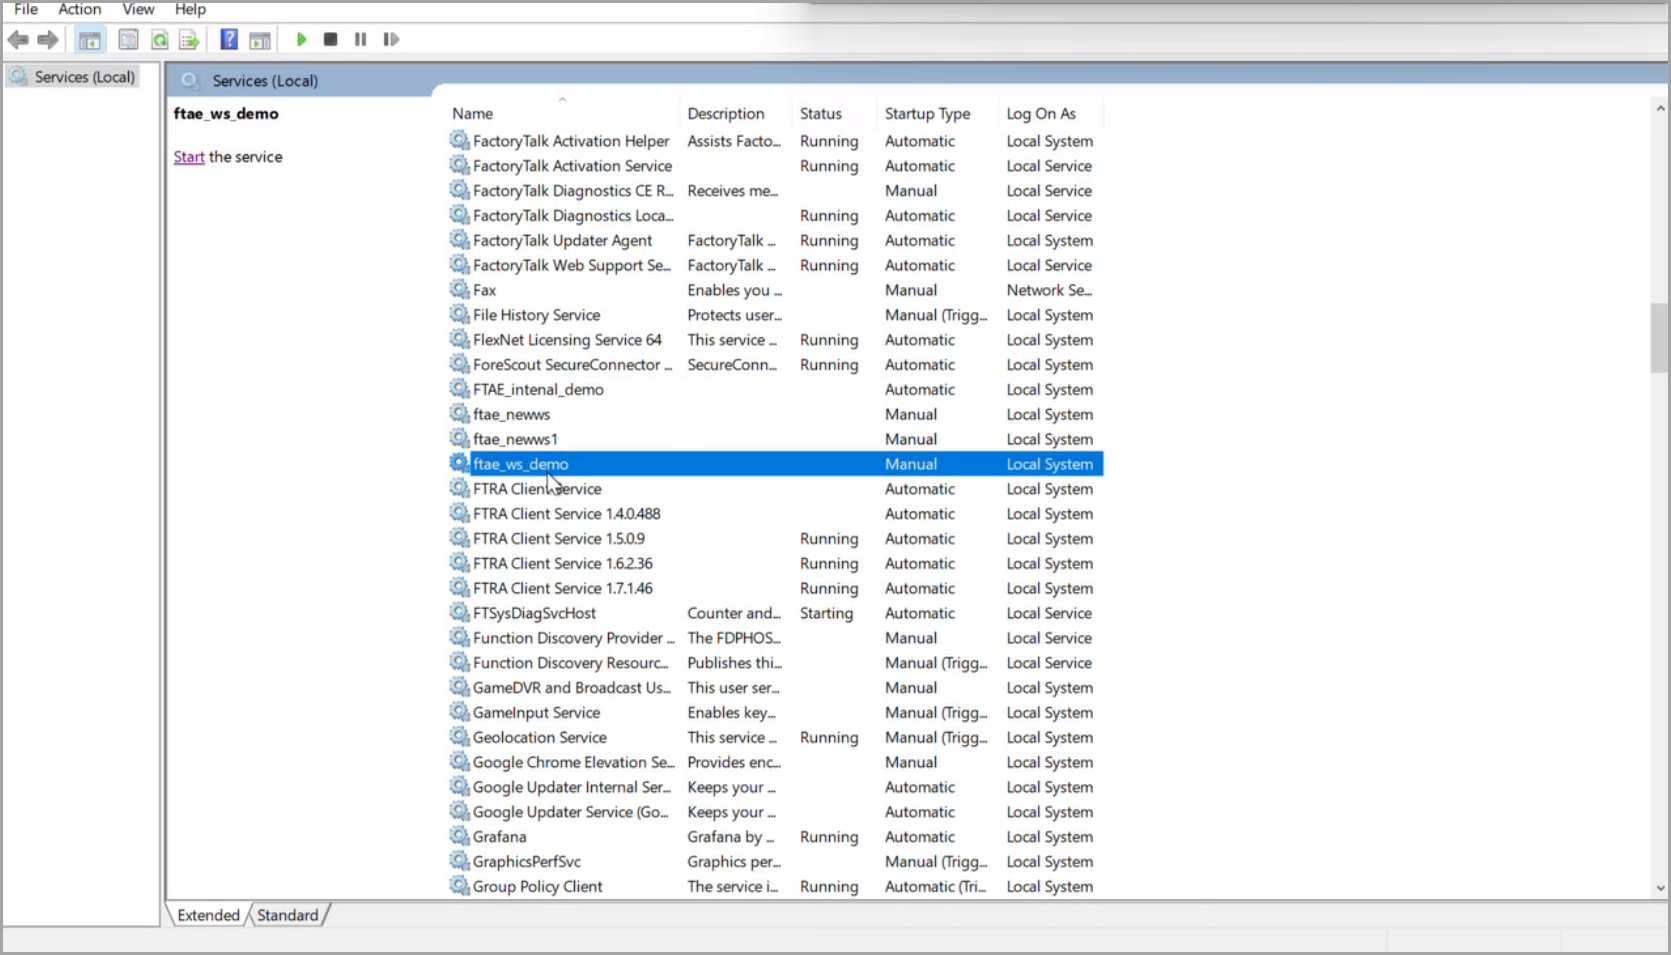Click the Pause Service toolbar button
The image size is (1671, 955).
point(360,40)
